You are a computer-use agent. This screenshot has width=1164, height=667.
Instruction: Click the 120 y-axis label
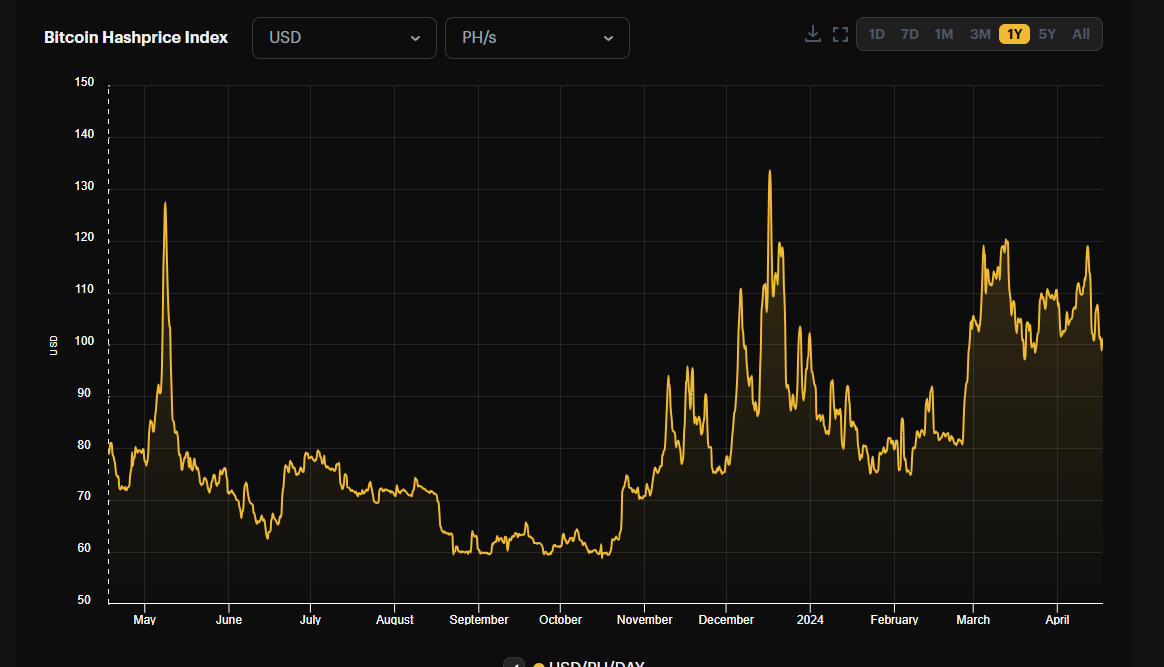85,237
